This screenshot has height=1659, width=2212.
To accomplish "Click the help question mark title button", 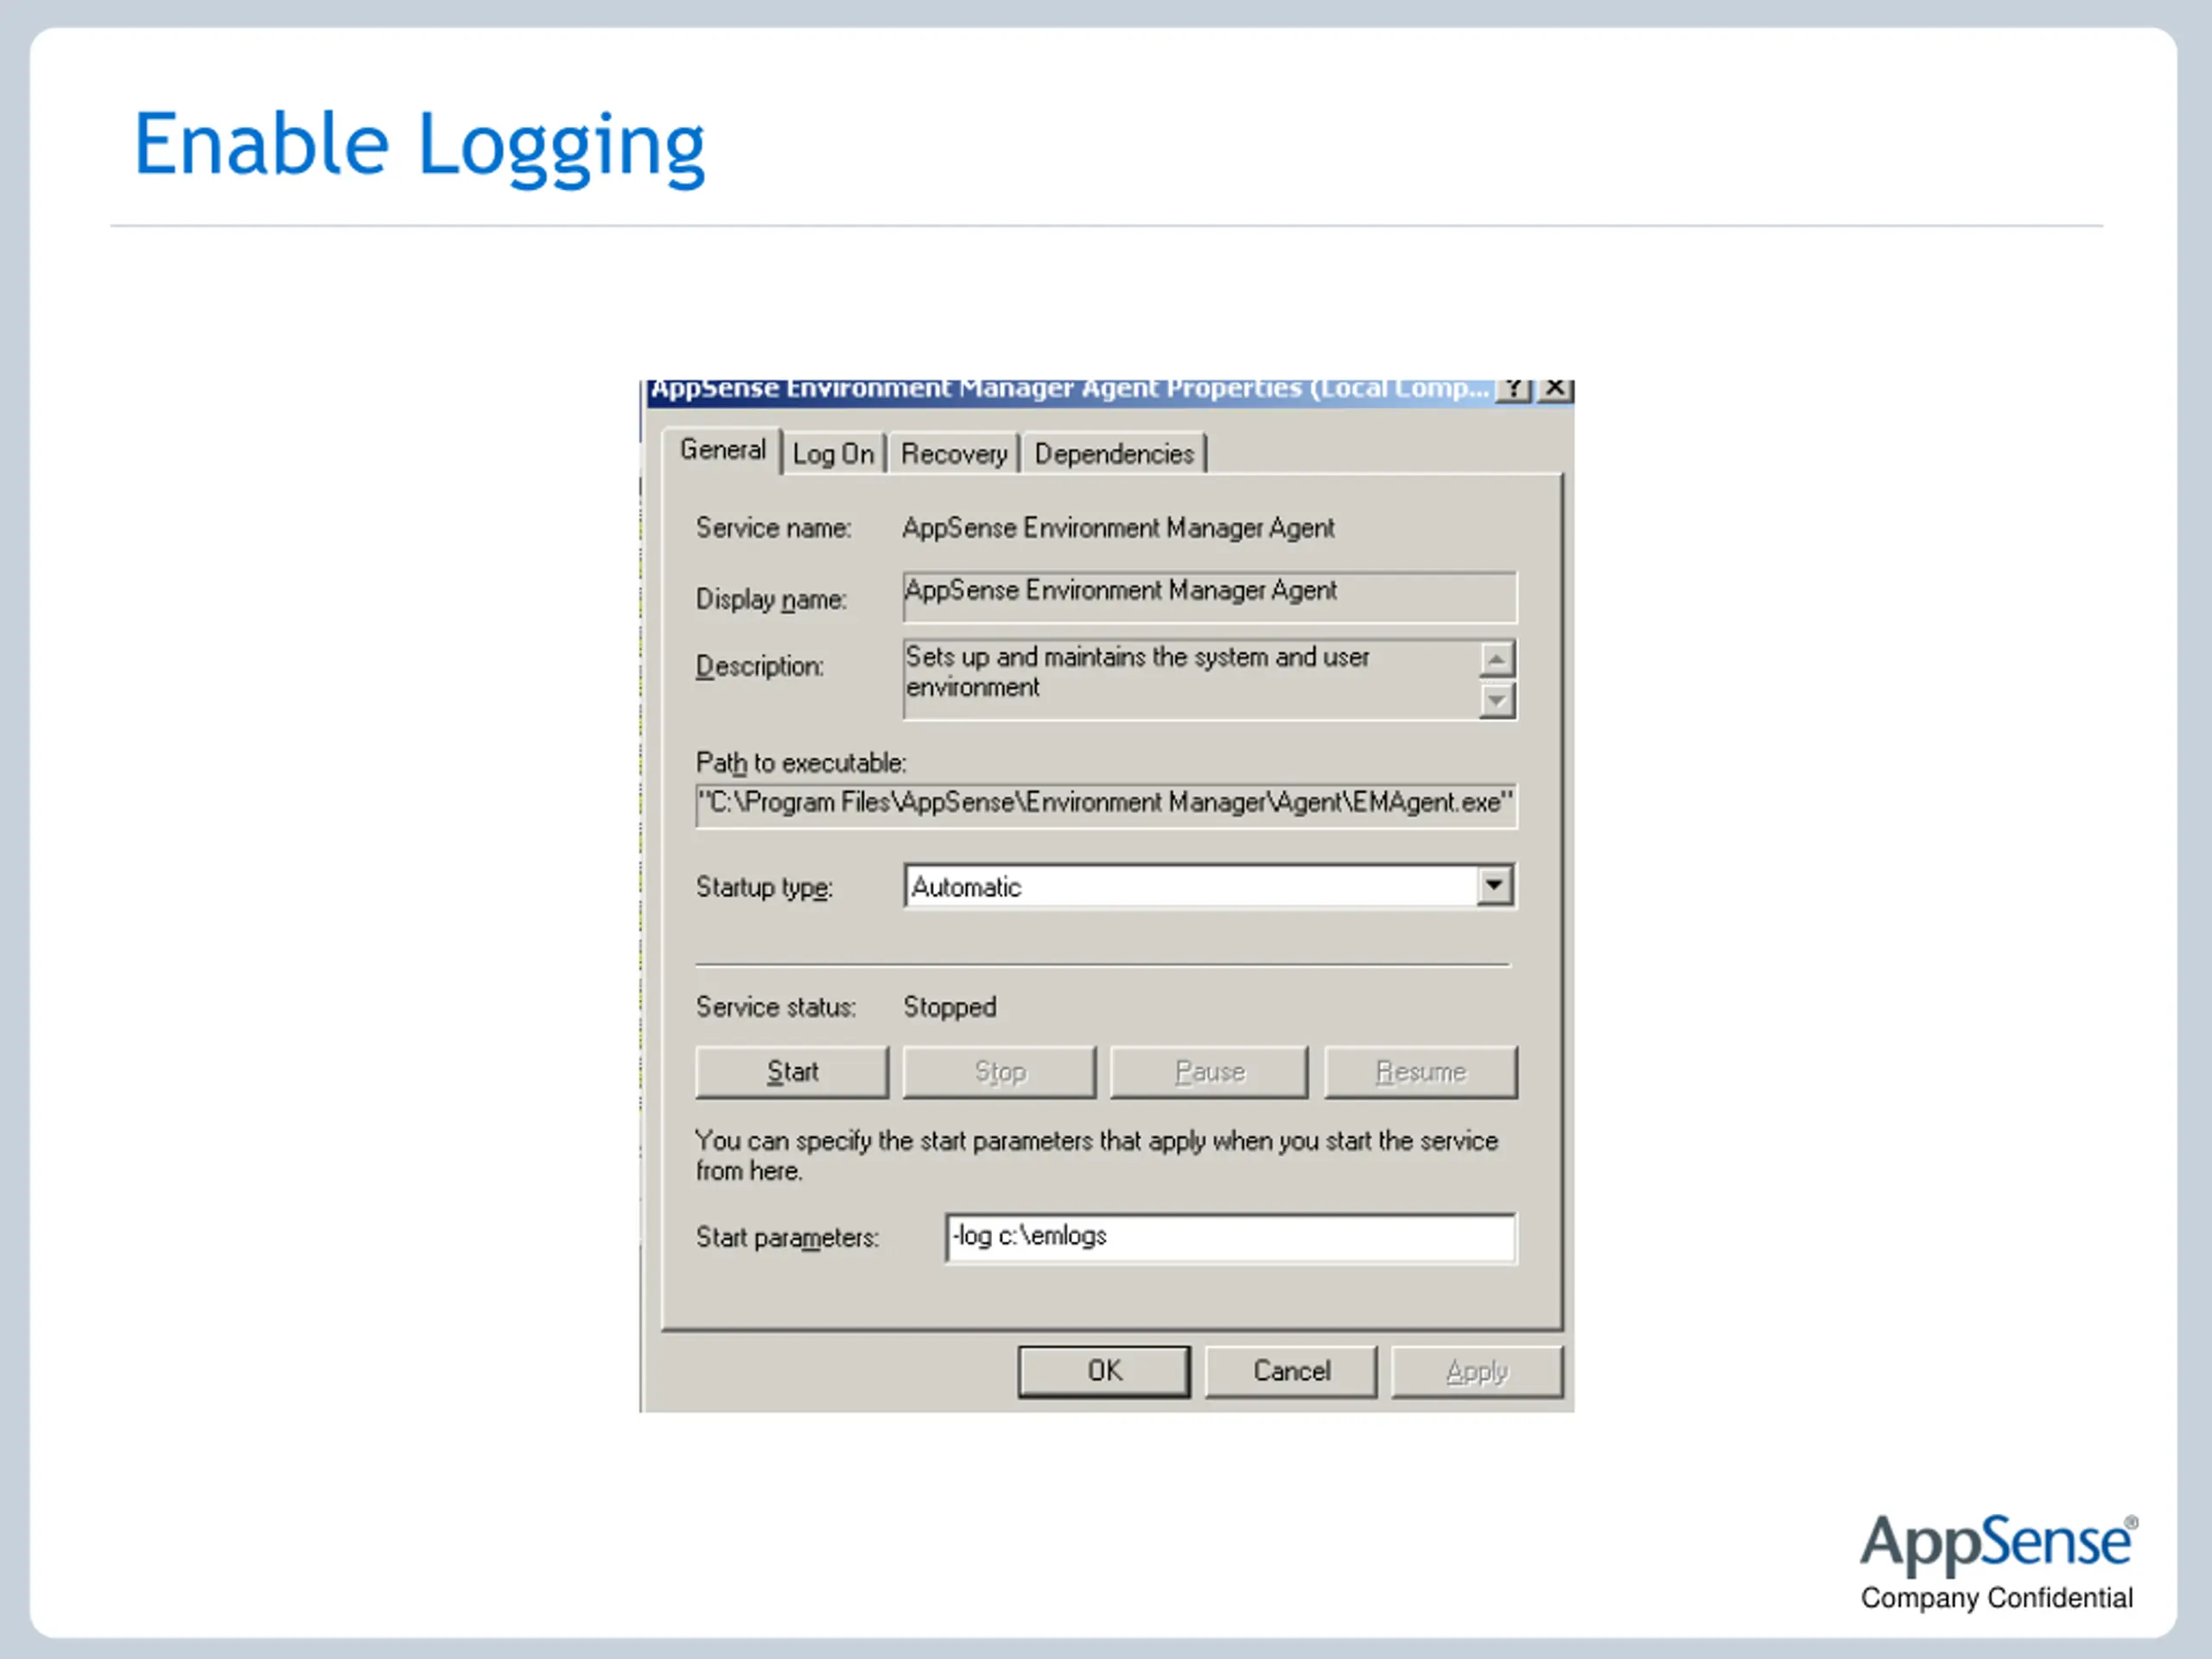I will [x=1514, y=389].
